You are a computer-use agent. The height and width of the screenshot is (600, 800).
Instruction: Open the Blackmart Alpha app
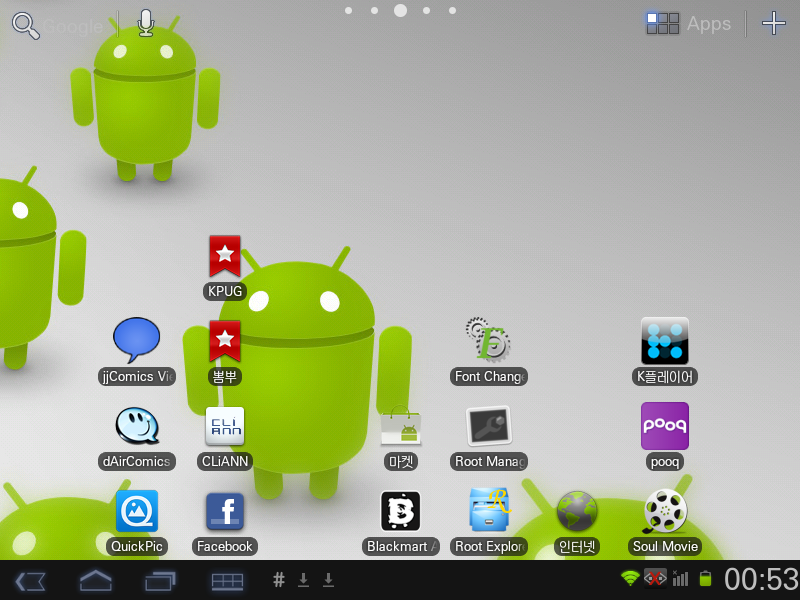(x=401, y=522)
